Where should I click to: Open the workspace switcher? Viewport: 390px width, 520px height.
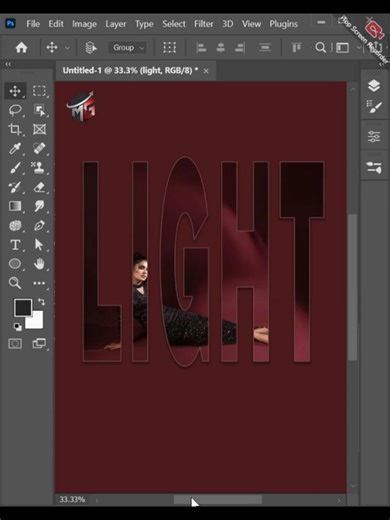[342, 48]
